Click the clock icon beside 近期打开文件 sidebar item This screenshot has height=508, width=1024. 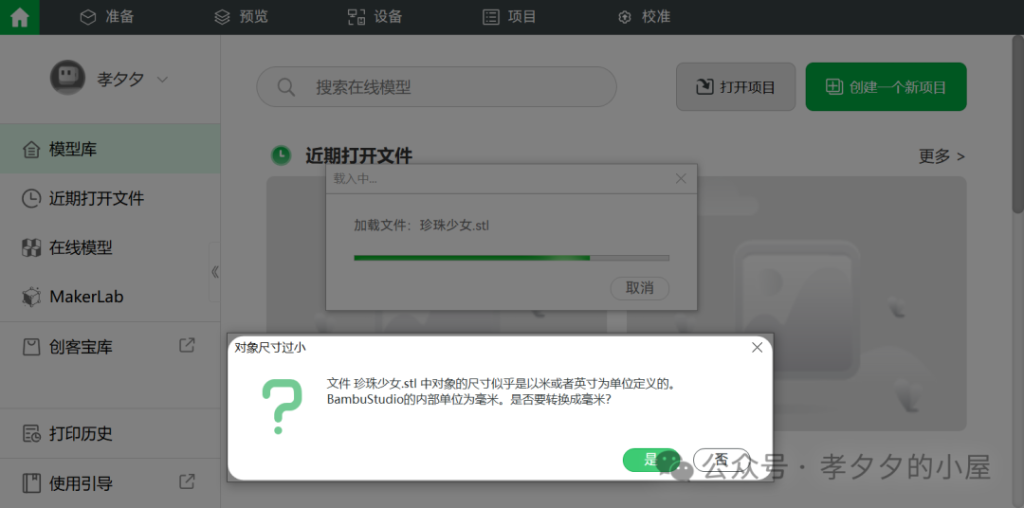(x=31, y=198)
